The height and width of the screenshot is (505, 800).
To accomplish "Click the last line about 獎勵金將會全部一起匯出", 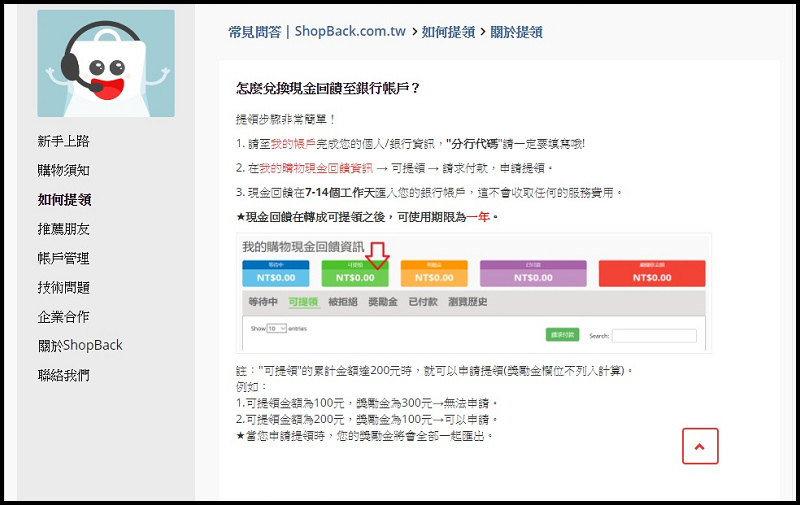I will (364, 436).
